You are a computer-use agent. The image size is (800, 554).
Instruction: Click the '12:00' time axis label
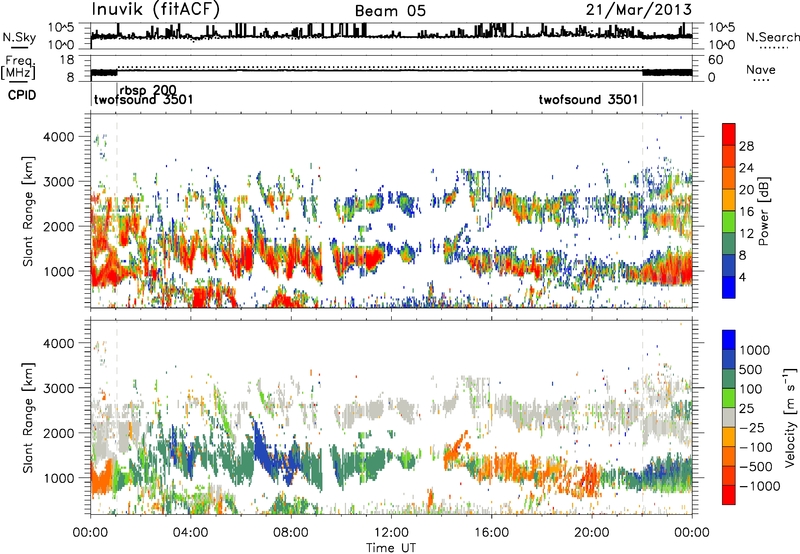(x=391, y=533)
